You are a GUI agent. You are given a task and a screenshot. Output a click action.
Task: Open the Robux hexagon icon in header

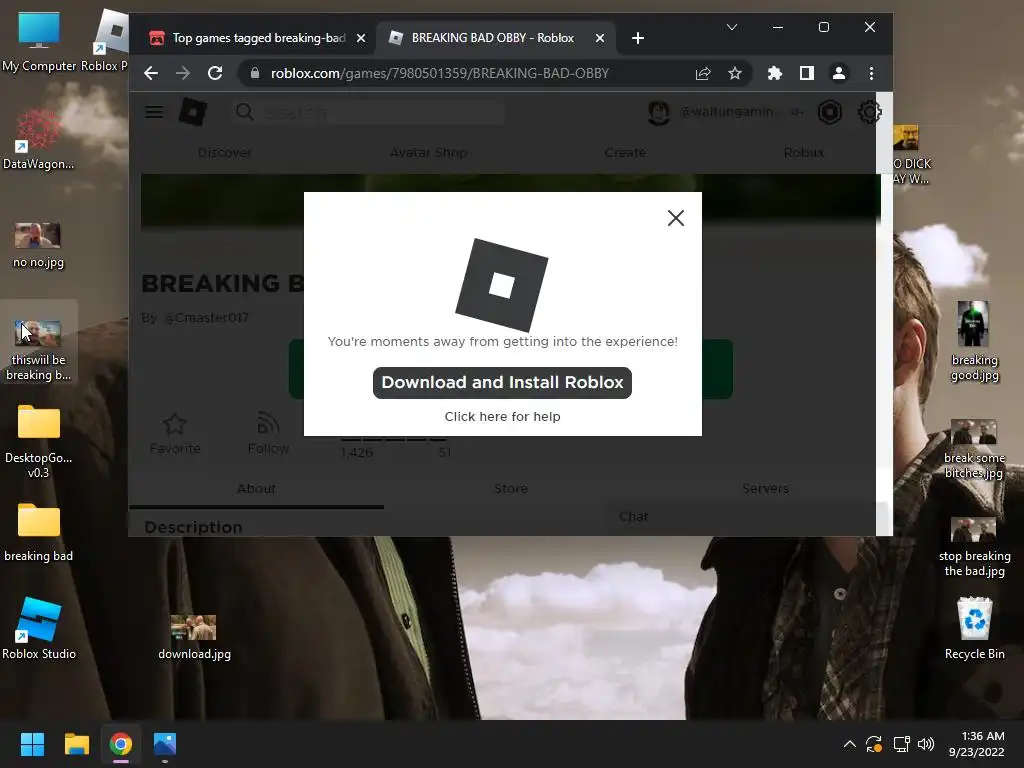click(x=829, y=112)
